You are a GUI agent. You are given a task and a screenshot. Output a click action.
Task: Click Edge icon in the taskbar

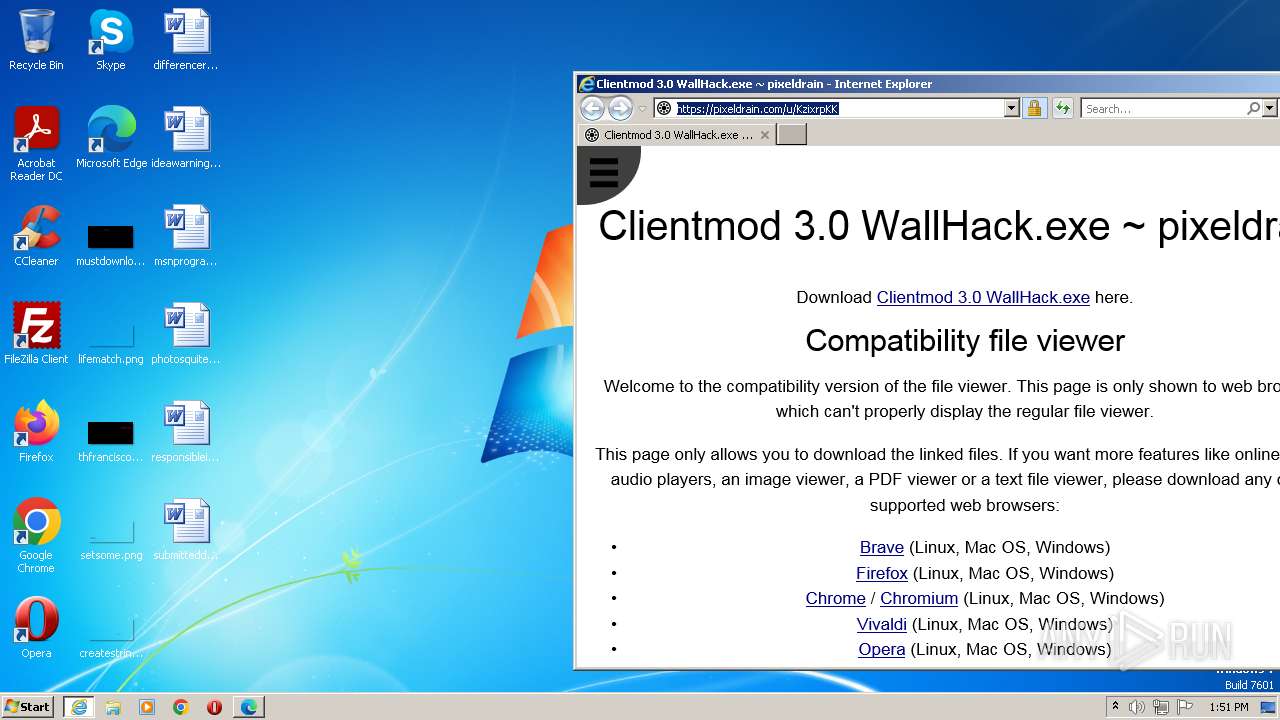coord(248,707)
